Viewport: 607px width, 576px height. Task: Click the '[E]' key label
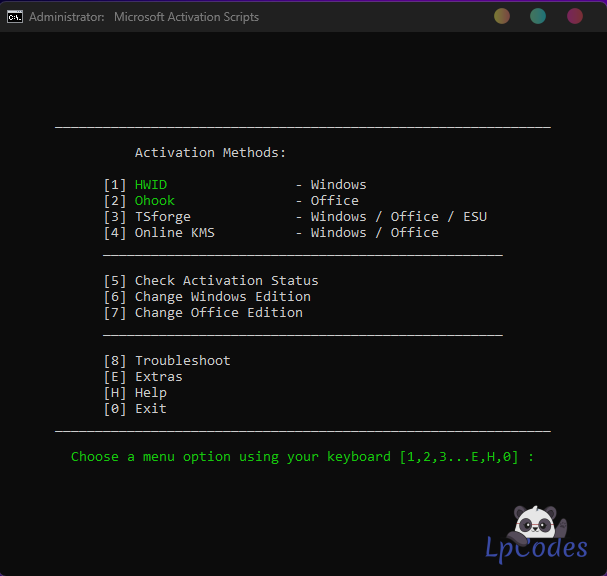[x=115, y=377]
